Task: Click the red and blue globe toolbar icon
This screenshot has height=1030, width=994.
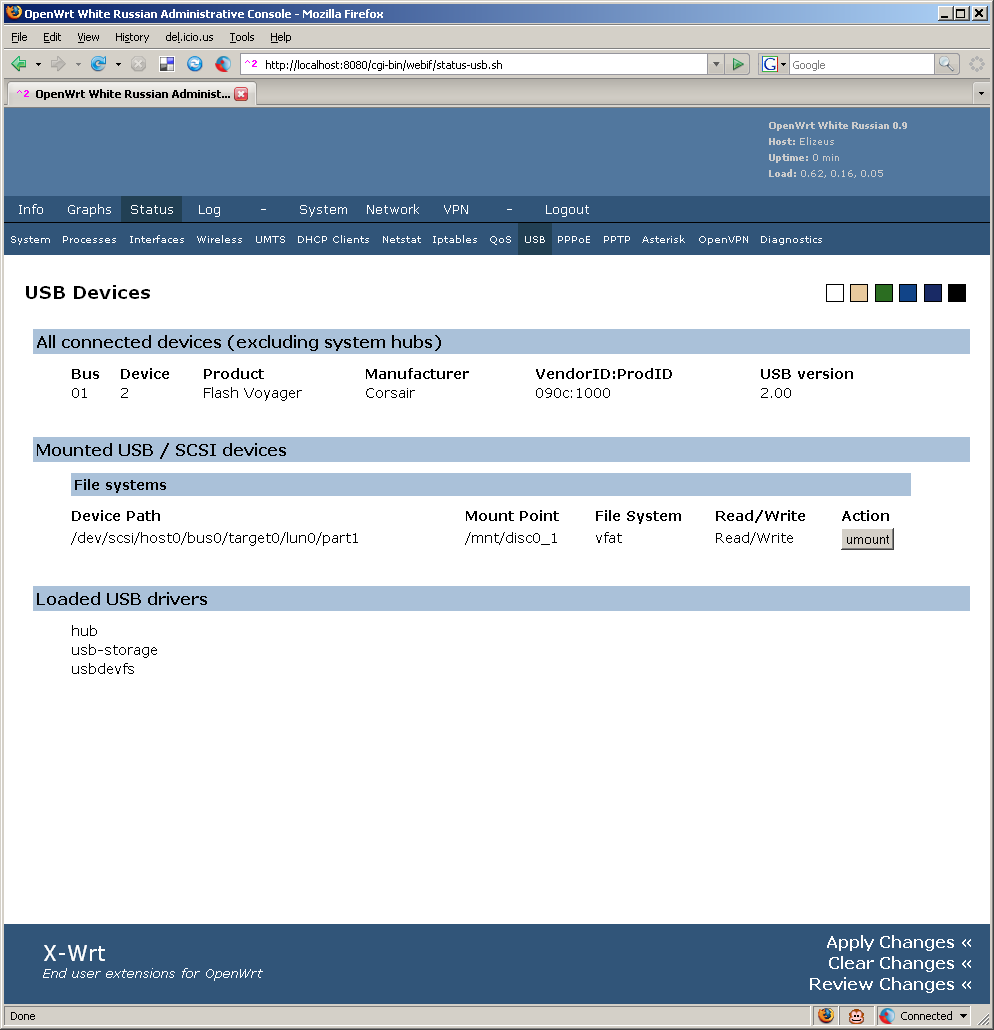Action: click(223, 64)
